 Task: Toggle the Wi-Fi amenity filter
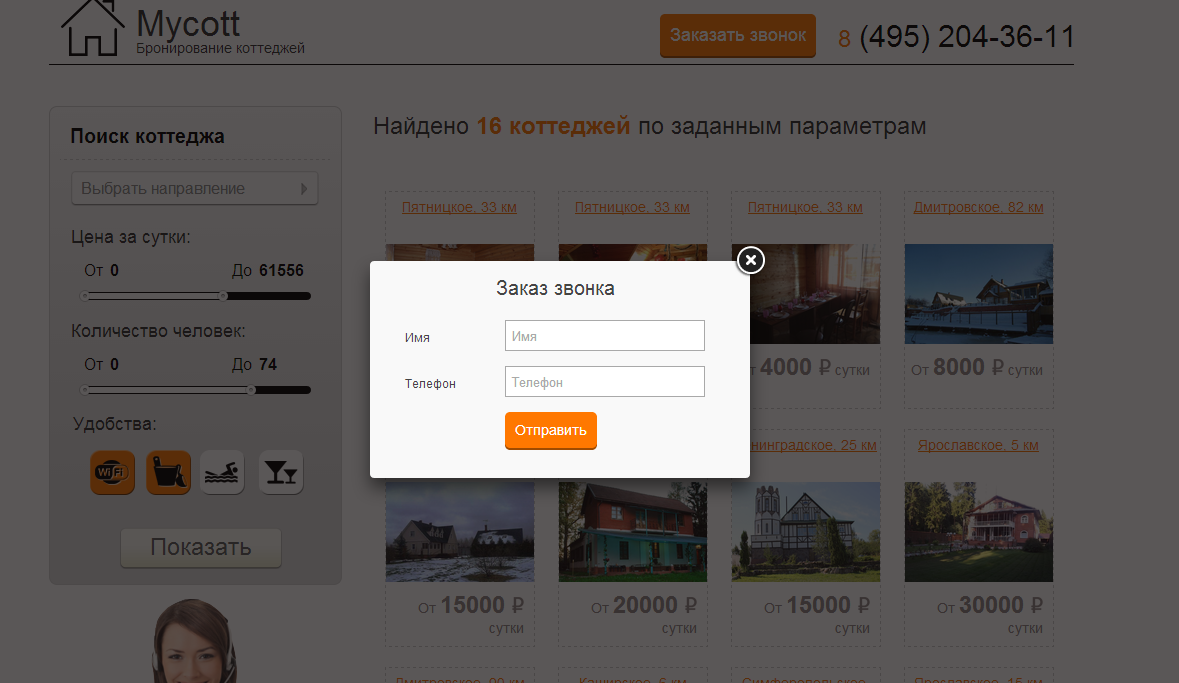[x=112, y=472]
